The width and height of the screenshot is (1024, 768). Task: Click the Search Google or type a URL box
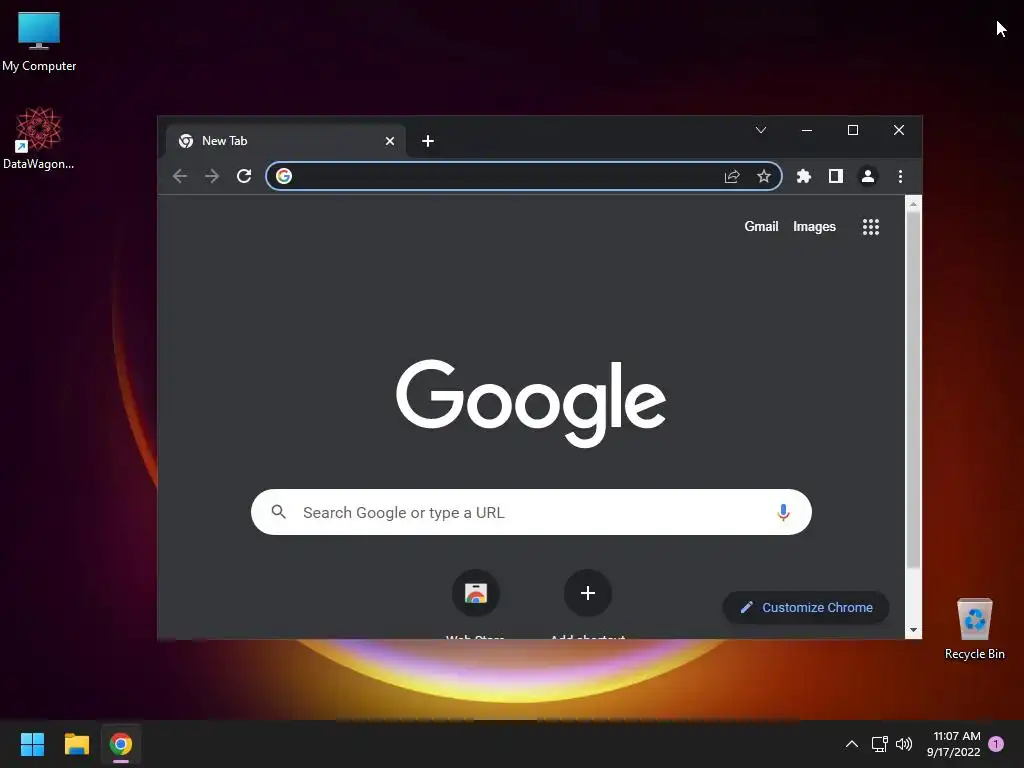[532, 512]
